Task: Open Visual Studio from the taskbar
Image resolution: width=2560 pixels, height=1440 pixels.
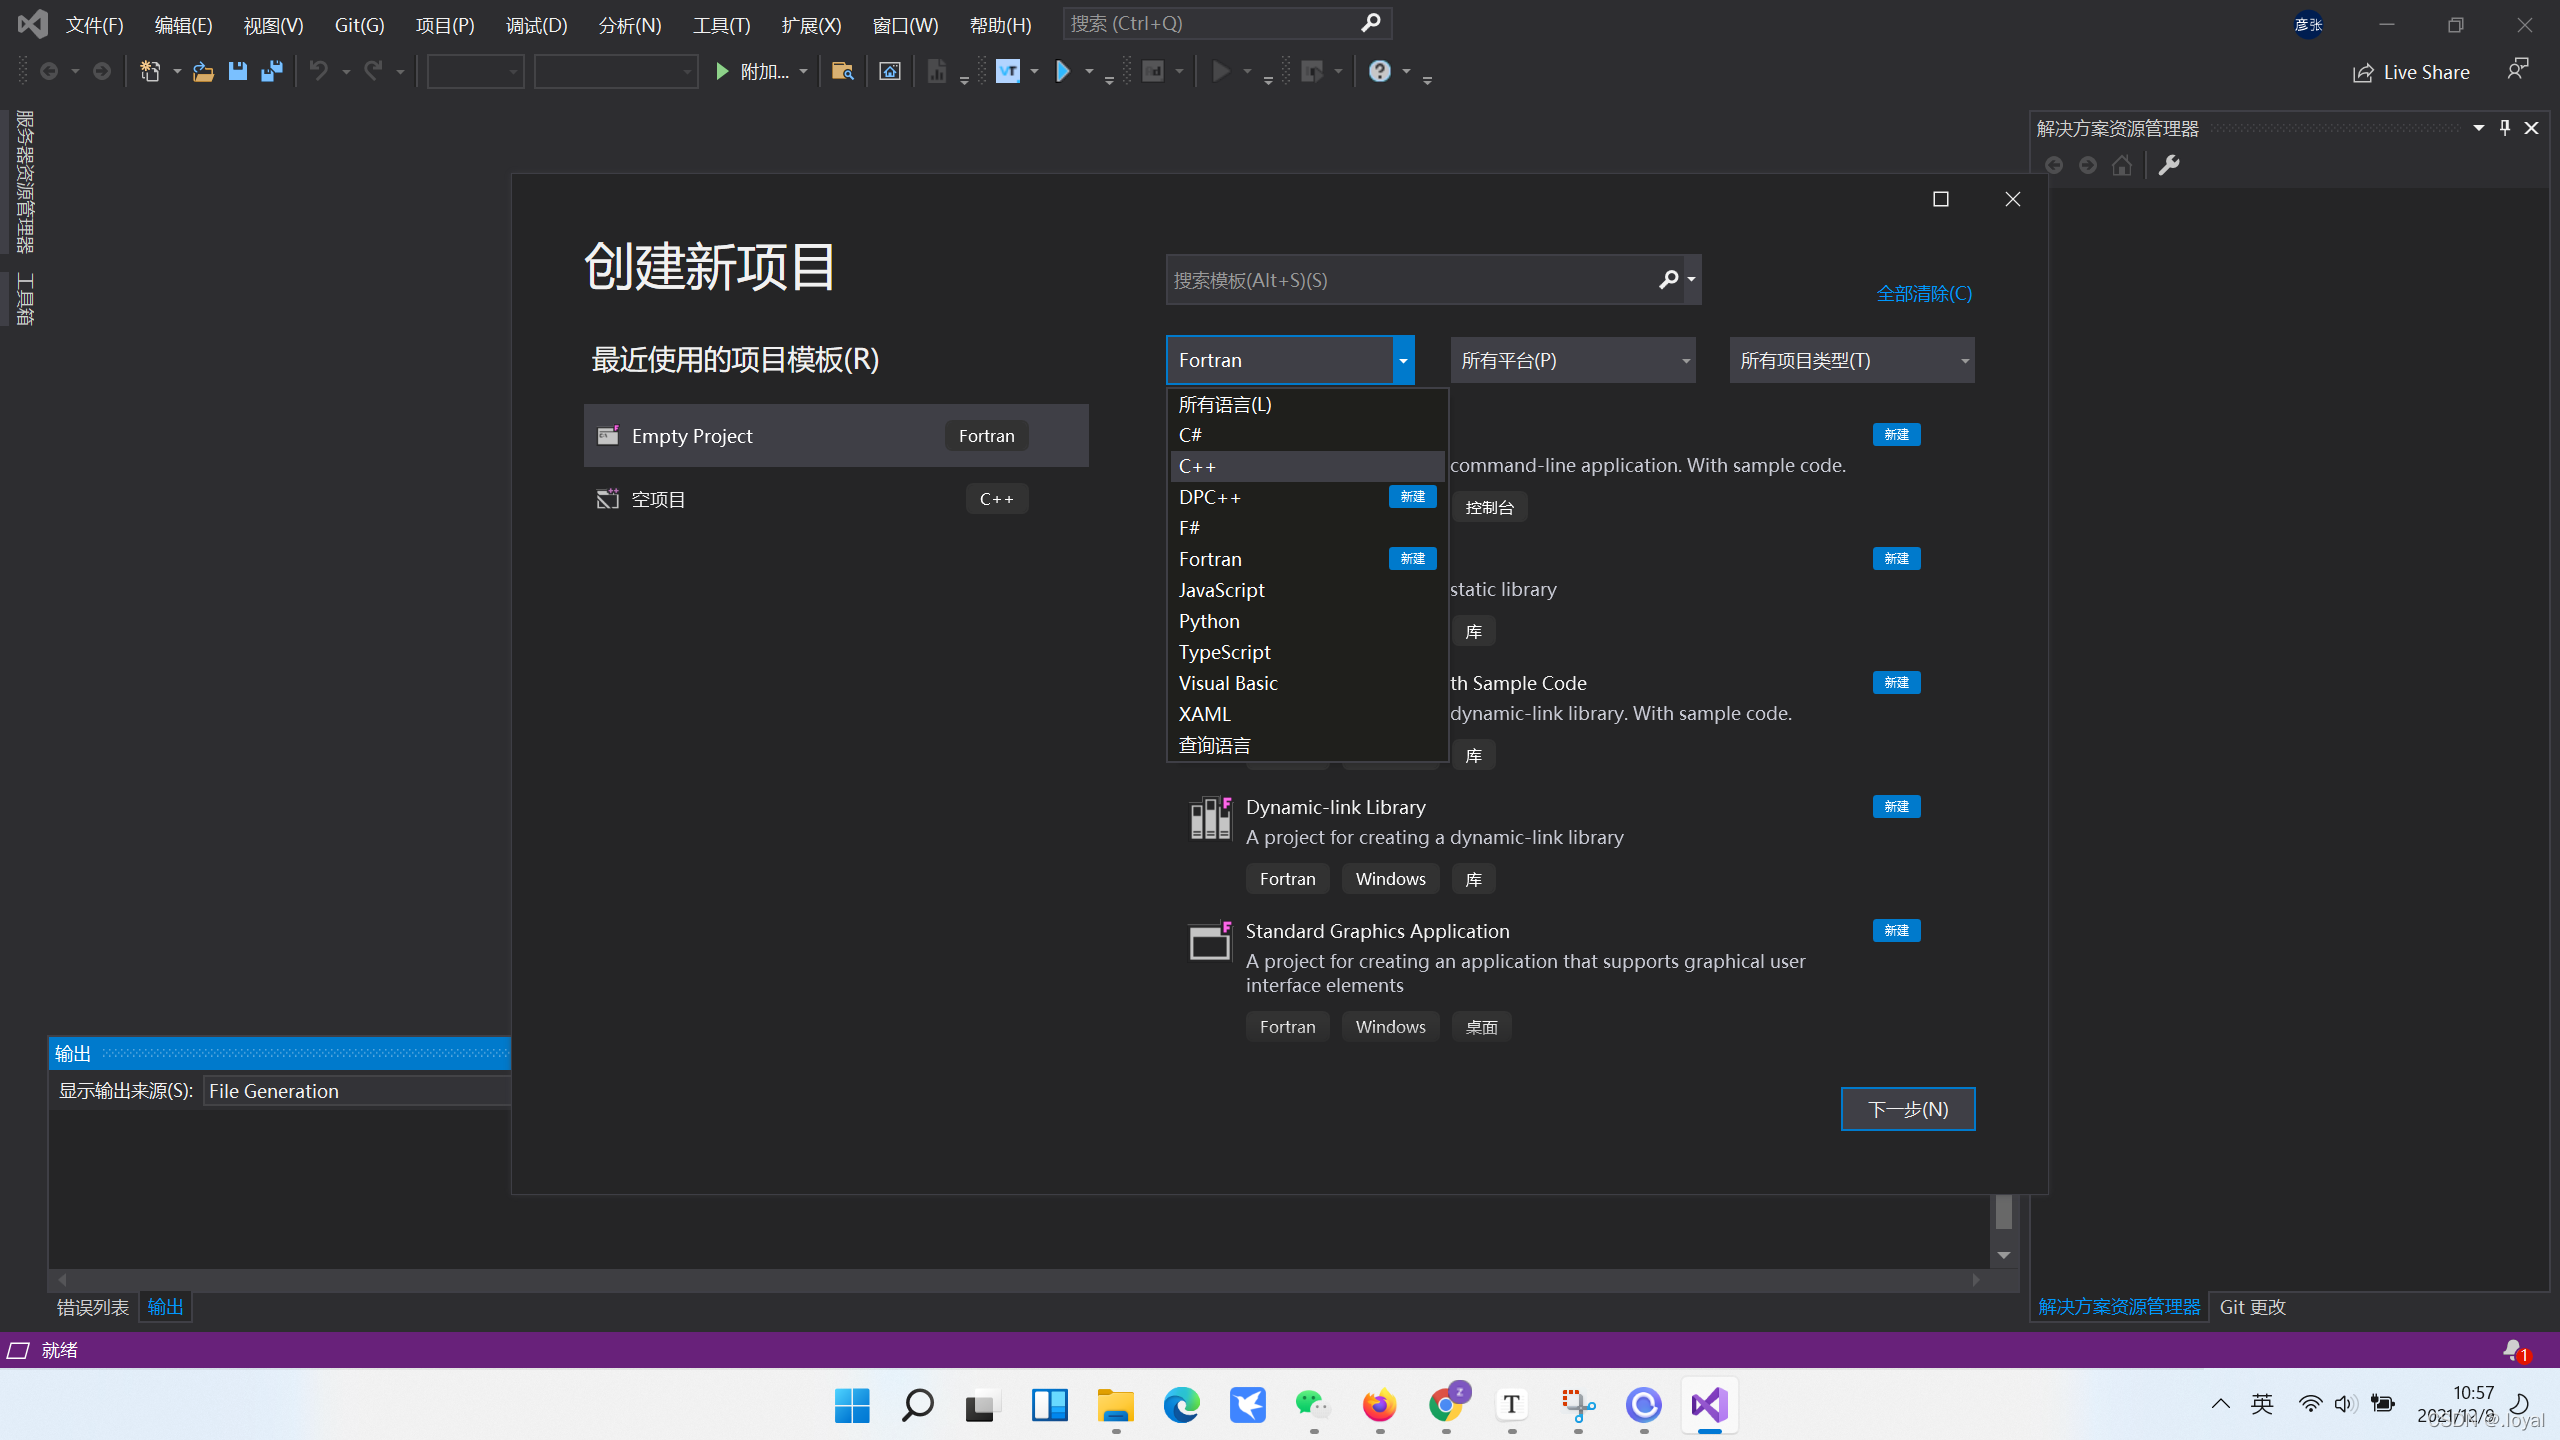Action: [x=1709, y=1405]
